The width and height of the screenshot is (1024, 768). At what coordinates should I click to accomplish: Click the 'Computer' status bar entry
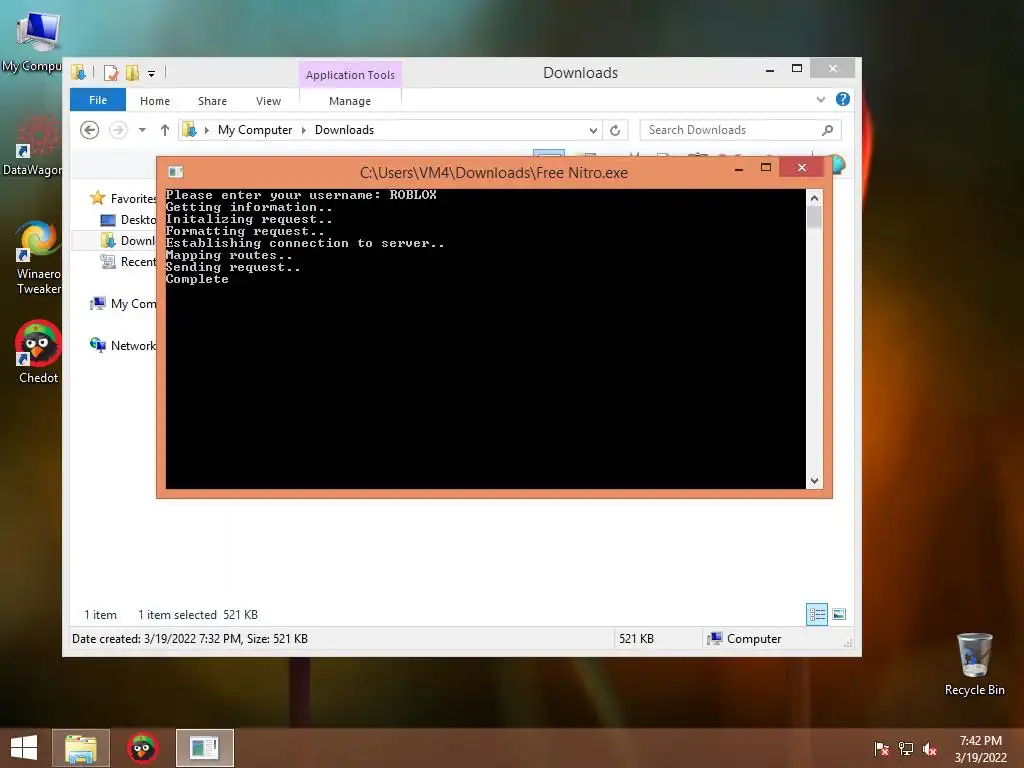(x=745, y=639)
